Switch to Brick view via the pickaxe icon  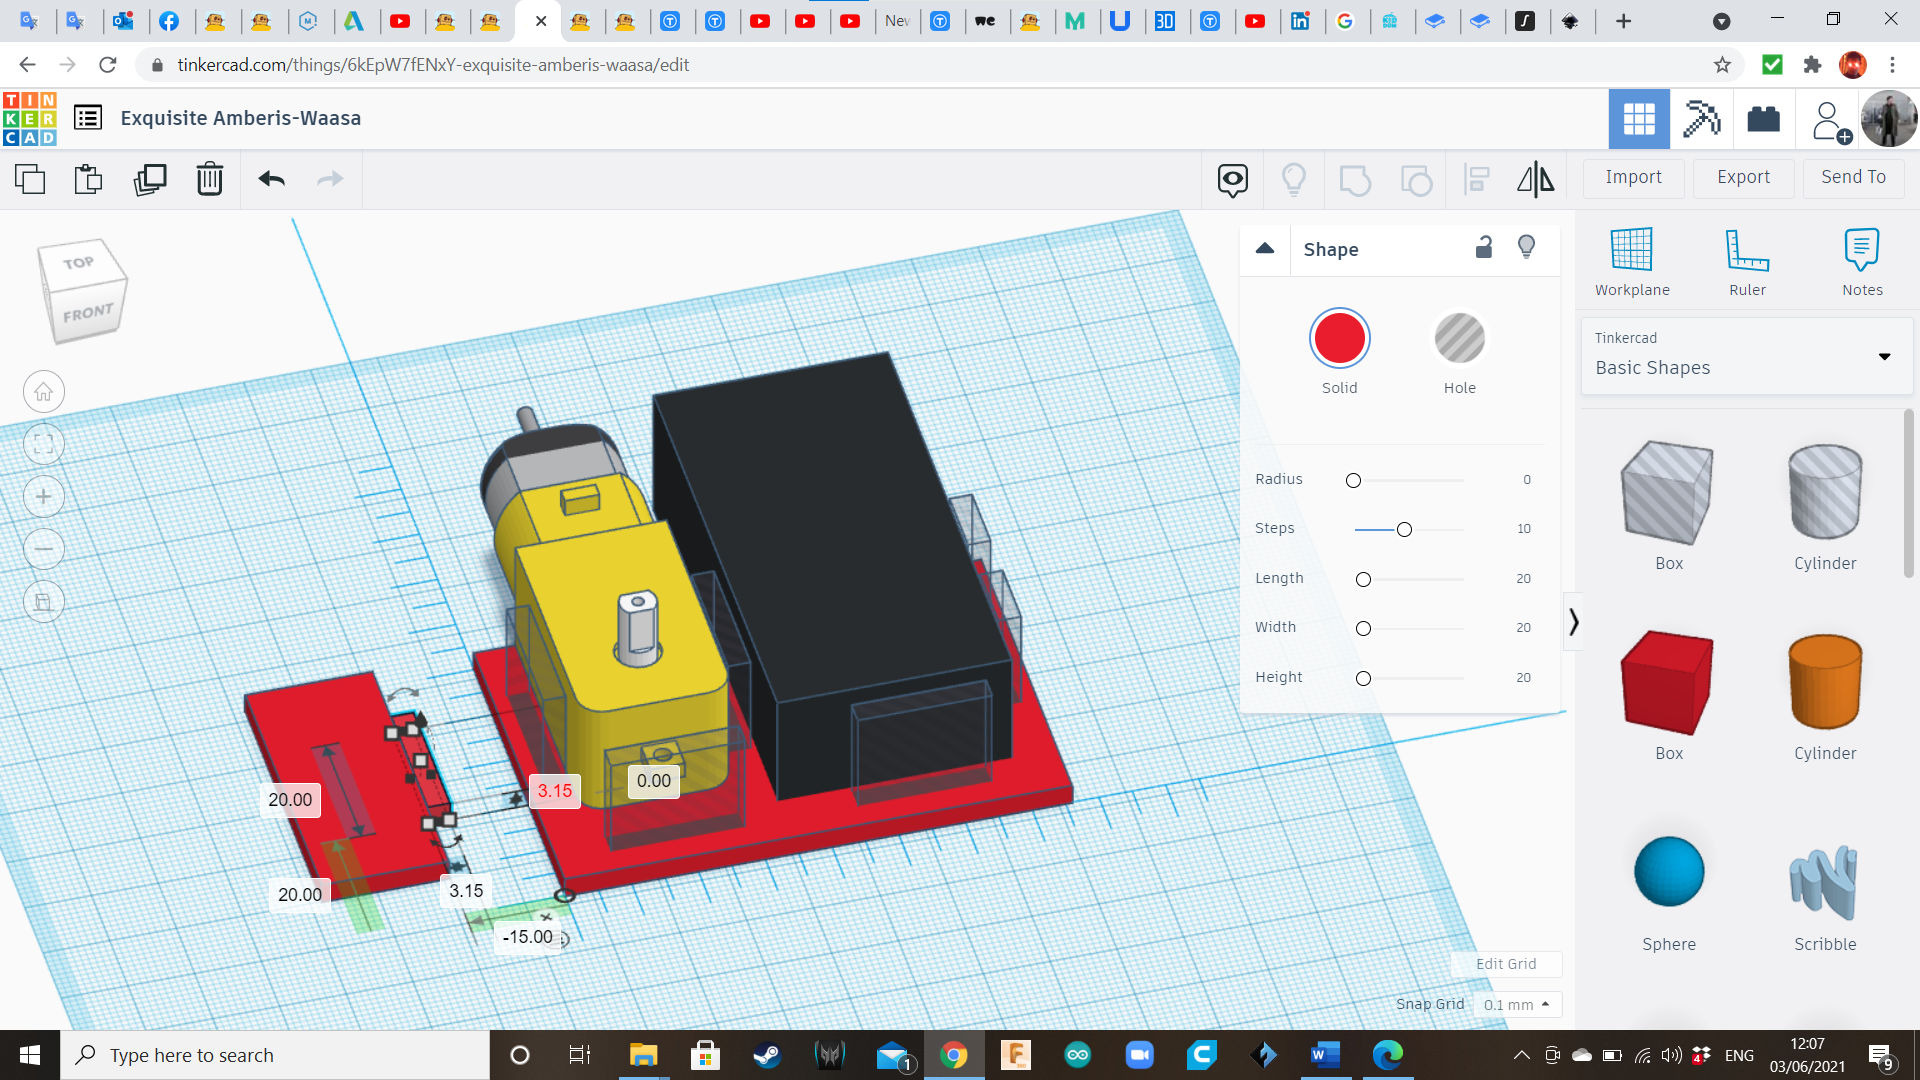coord(1701,119)
